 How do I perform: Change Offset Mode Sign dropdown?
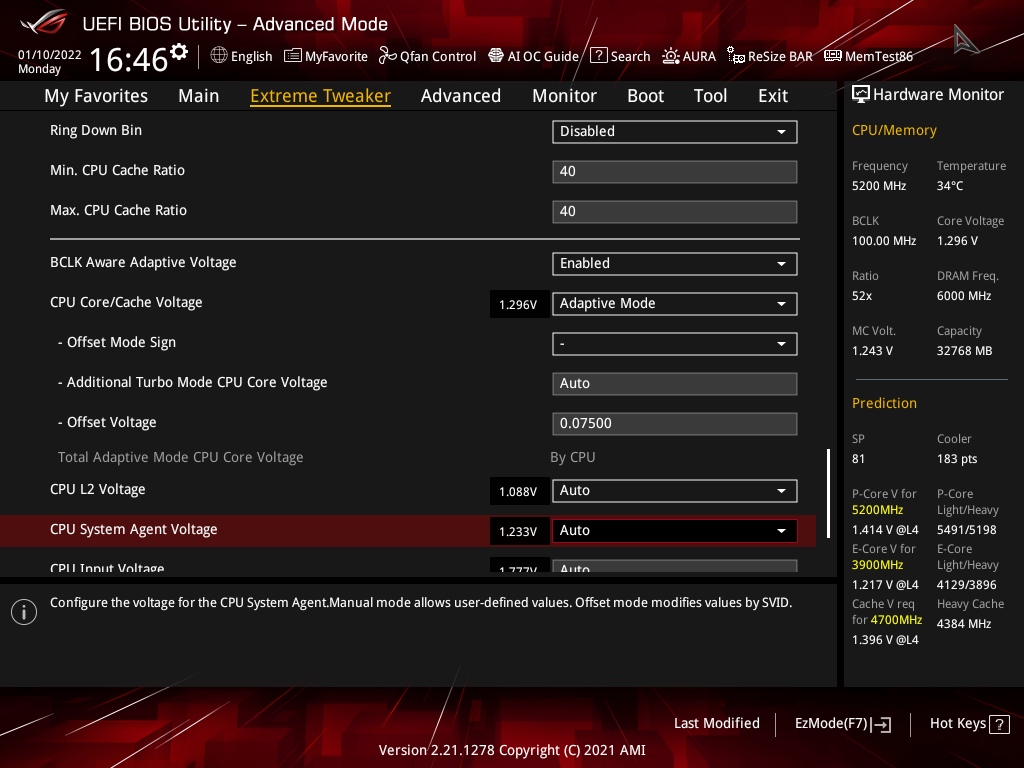675,344
